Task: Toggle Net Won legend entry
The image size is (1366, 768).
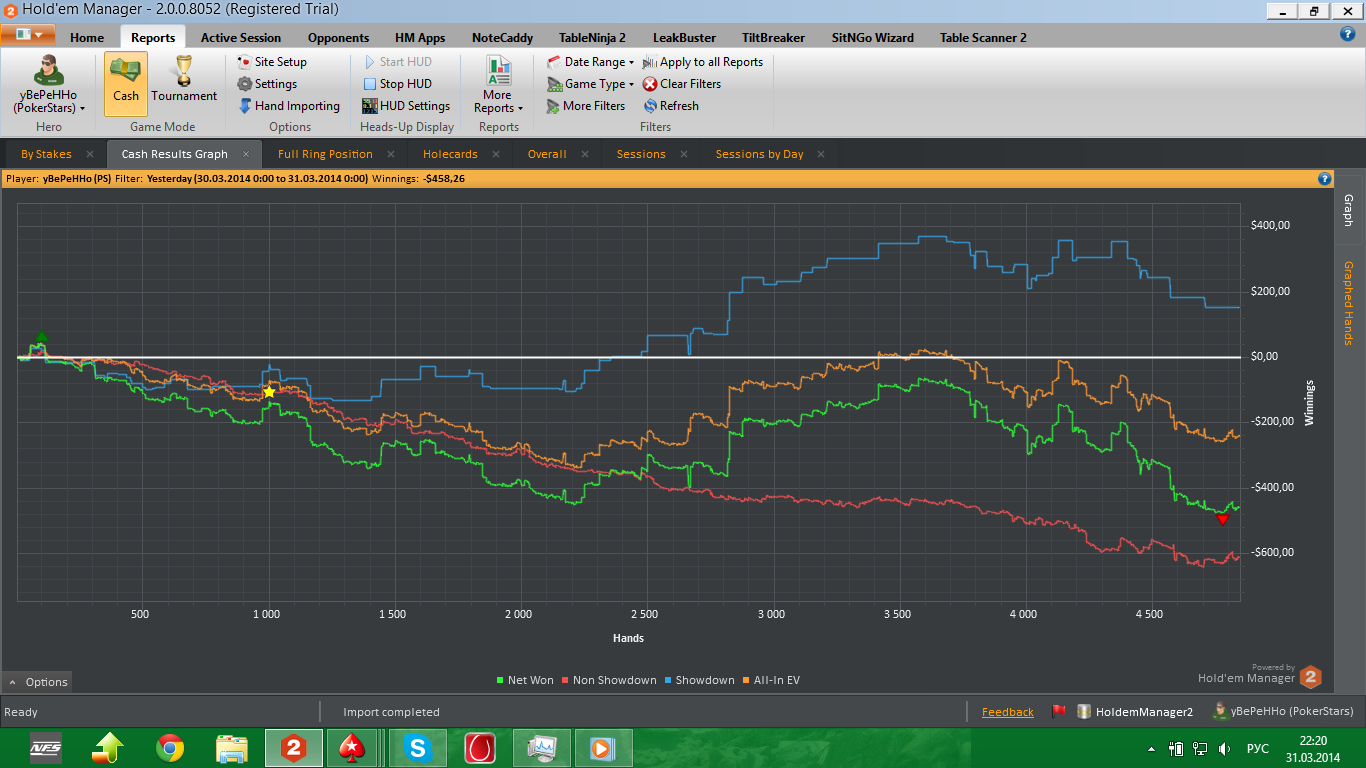Action: [525, 680]
